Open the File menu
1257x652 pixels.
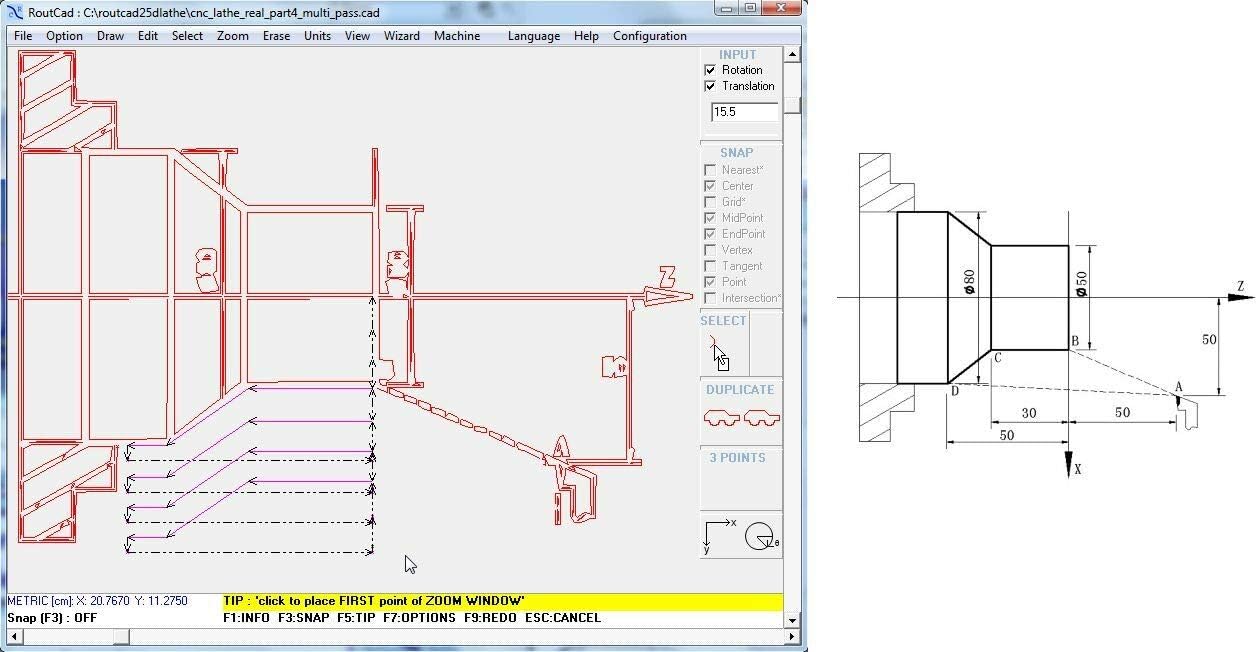tap(23, 36)
